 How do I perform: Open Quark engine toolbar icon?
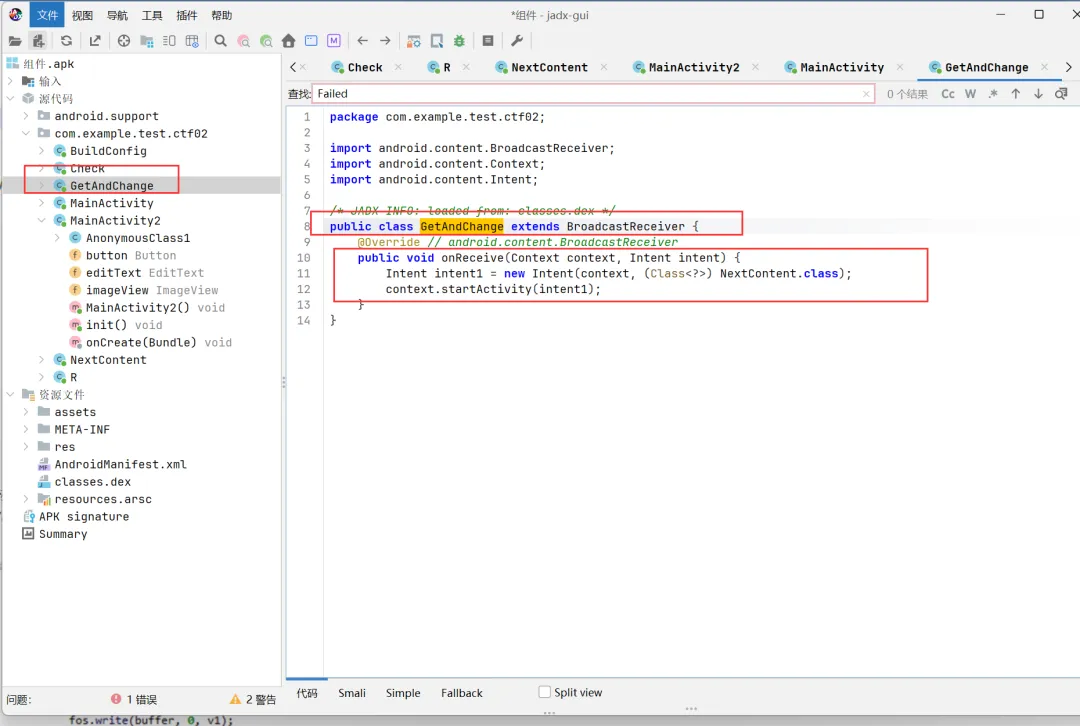[x=437, y=41]
